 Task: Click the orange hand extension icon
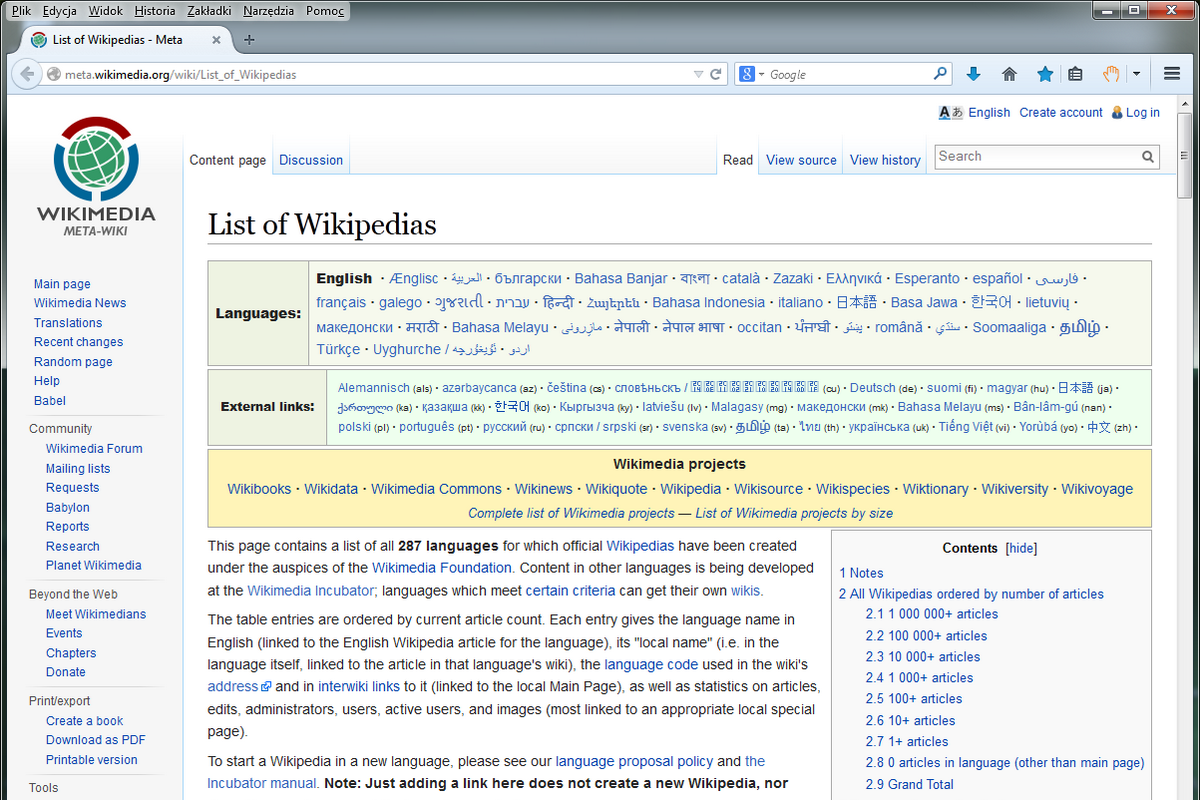pyautogui.click(x=1111, y=74)
